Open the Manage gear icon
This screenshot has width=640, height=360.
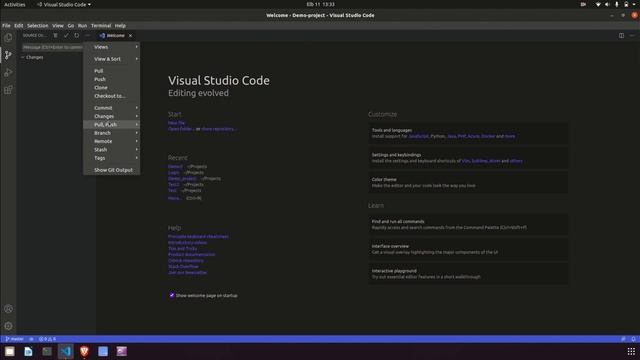click(x=8, y=326)
